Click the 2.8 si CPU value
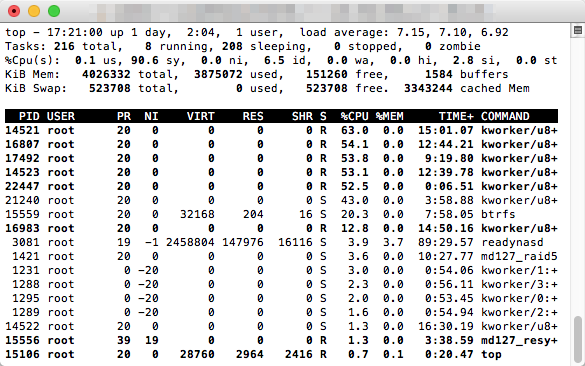The height and width of the screenshot is (366, 585). coord(463,60)
